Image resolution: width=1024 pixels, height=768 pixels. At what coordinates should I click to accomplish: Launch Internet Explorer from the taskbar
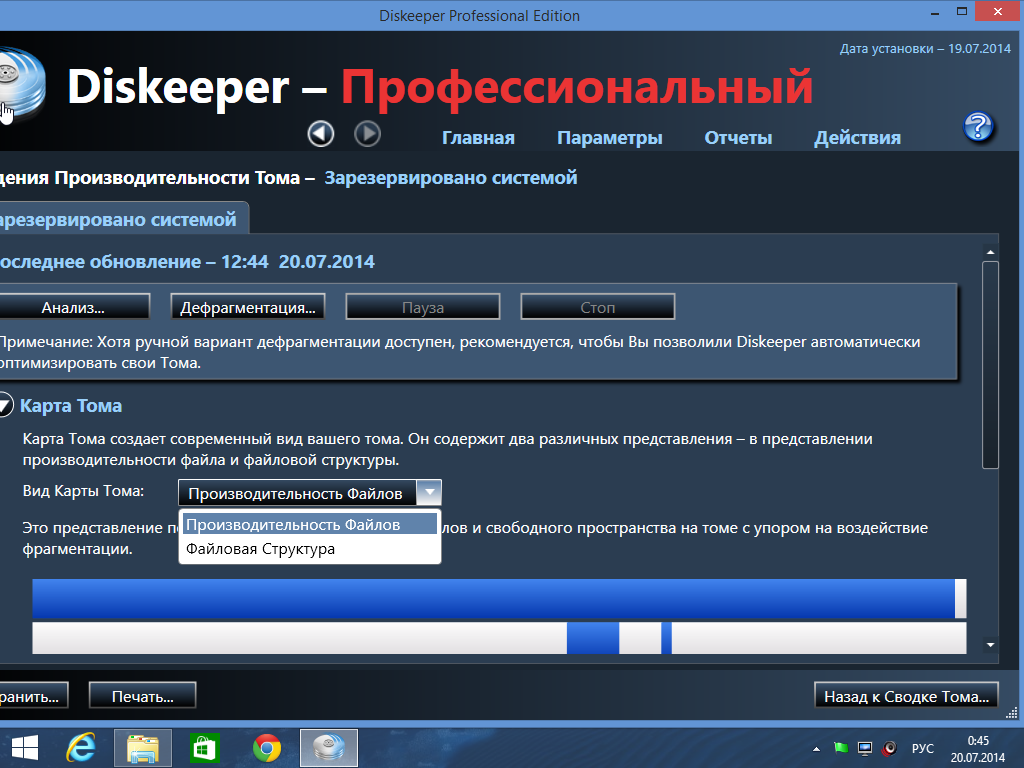81,748
